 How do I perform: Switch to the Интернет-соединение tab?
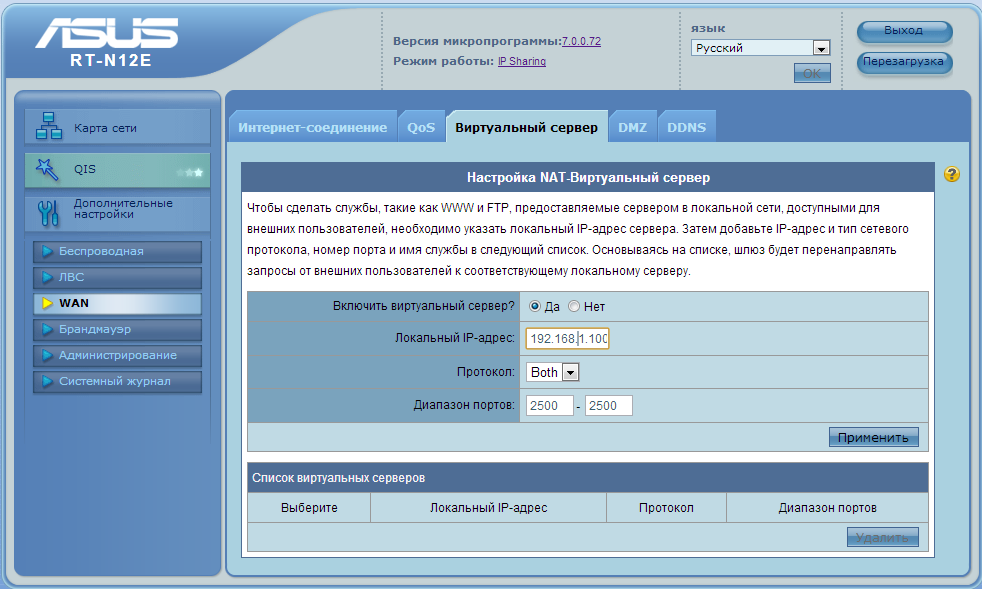pyautogui.click(x=312, y=128)
